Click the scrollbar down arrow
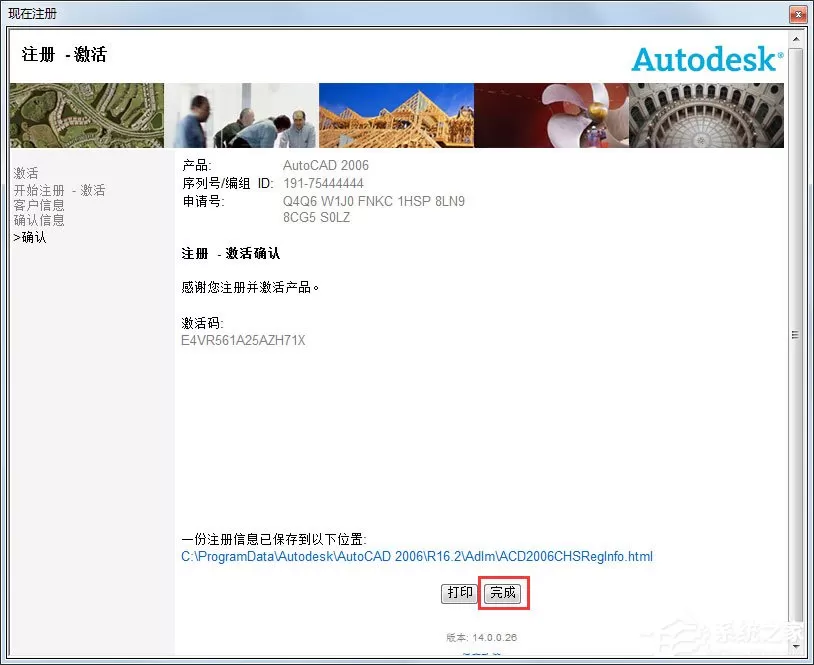The width and height of the screenshot is (814, 665). (796, 647)
